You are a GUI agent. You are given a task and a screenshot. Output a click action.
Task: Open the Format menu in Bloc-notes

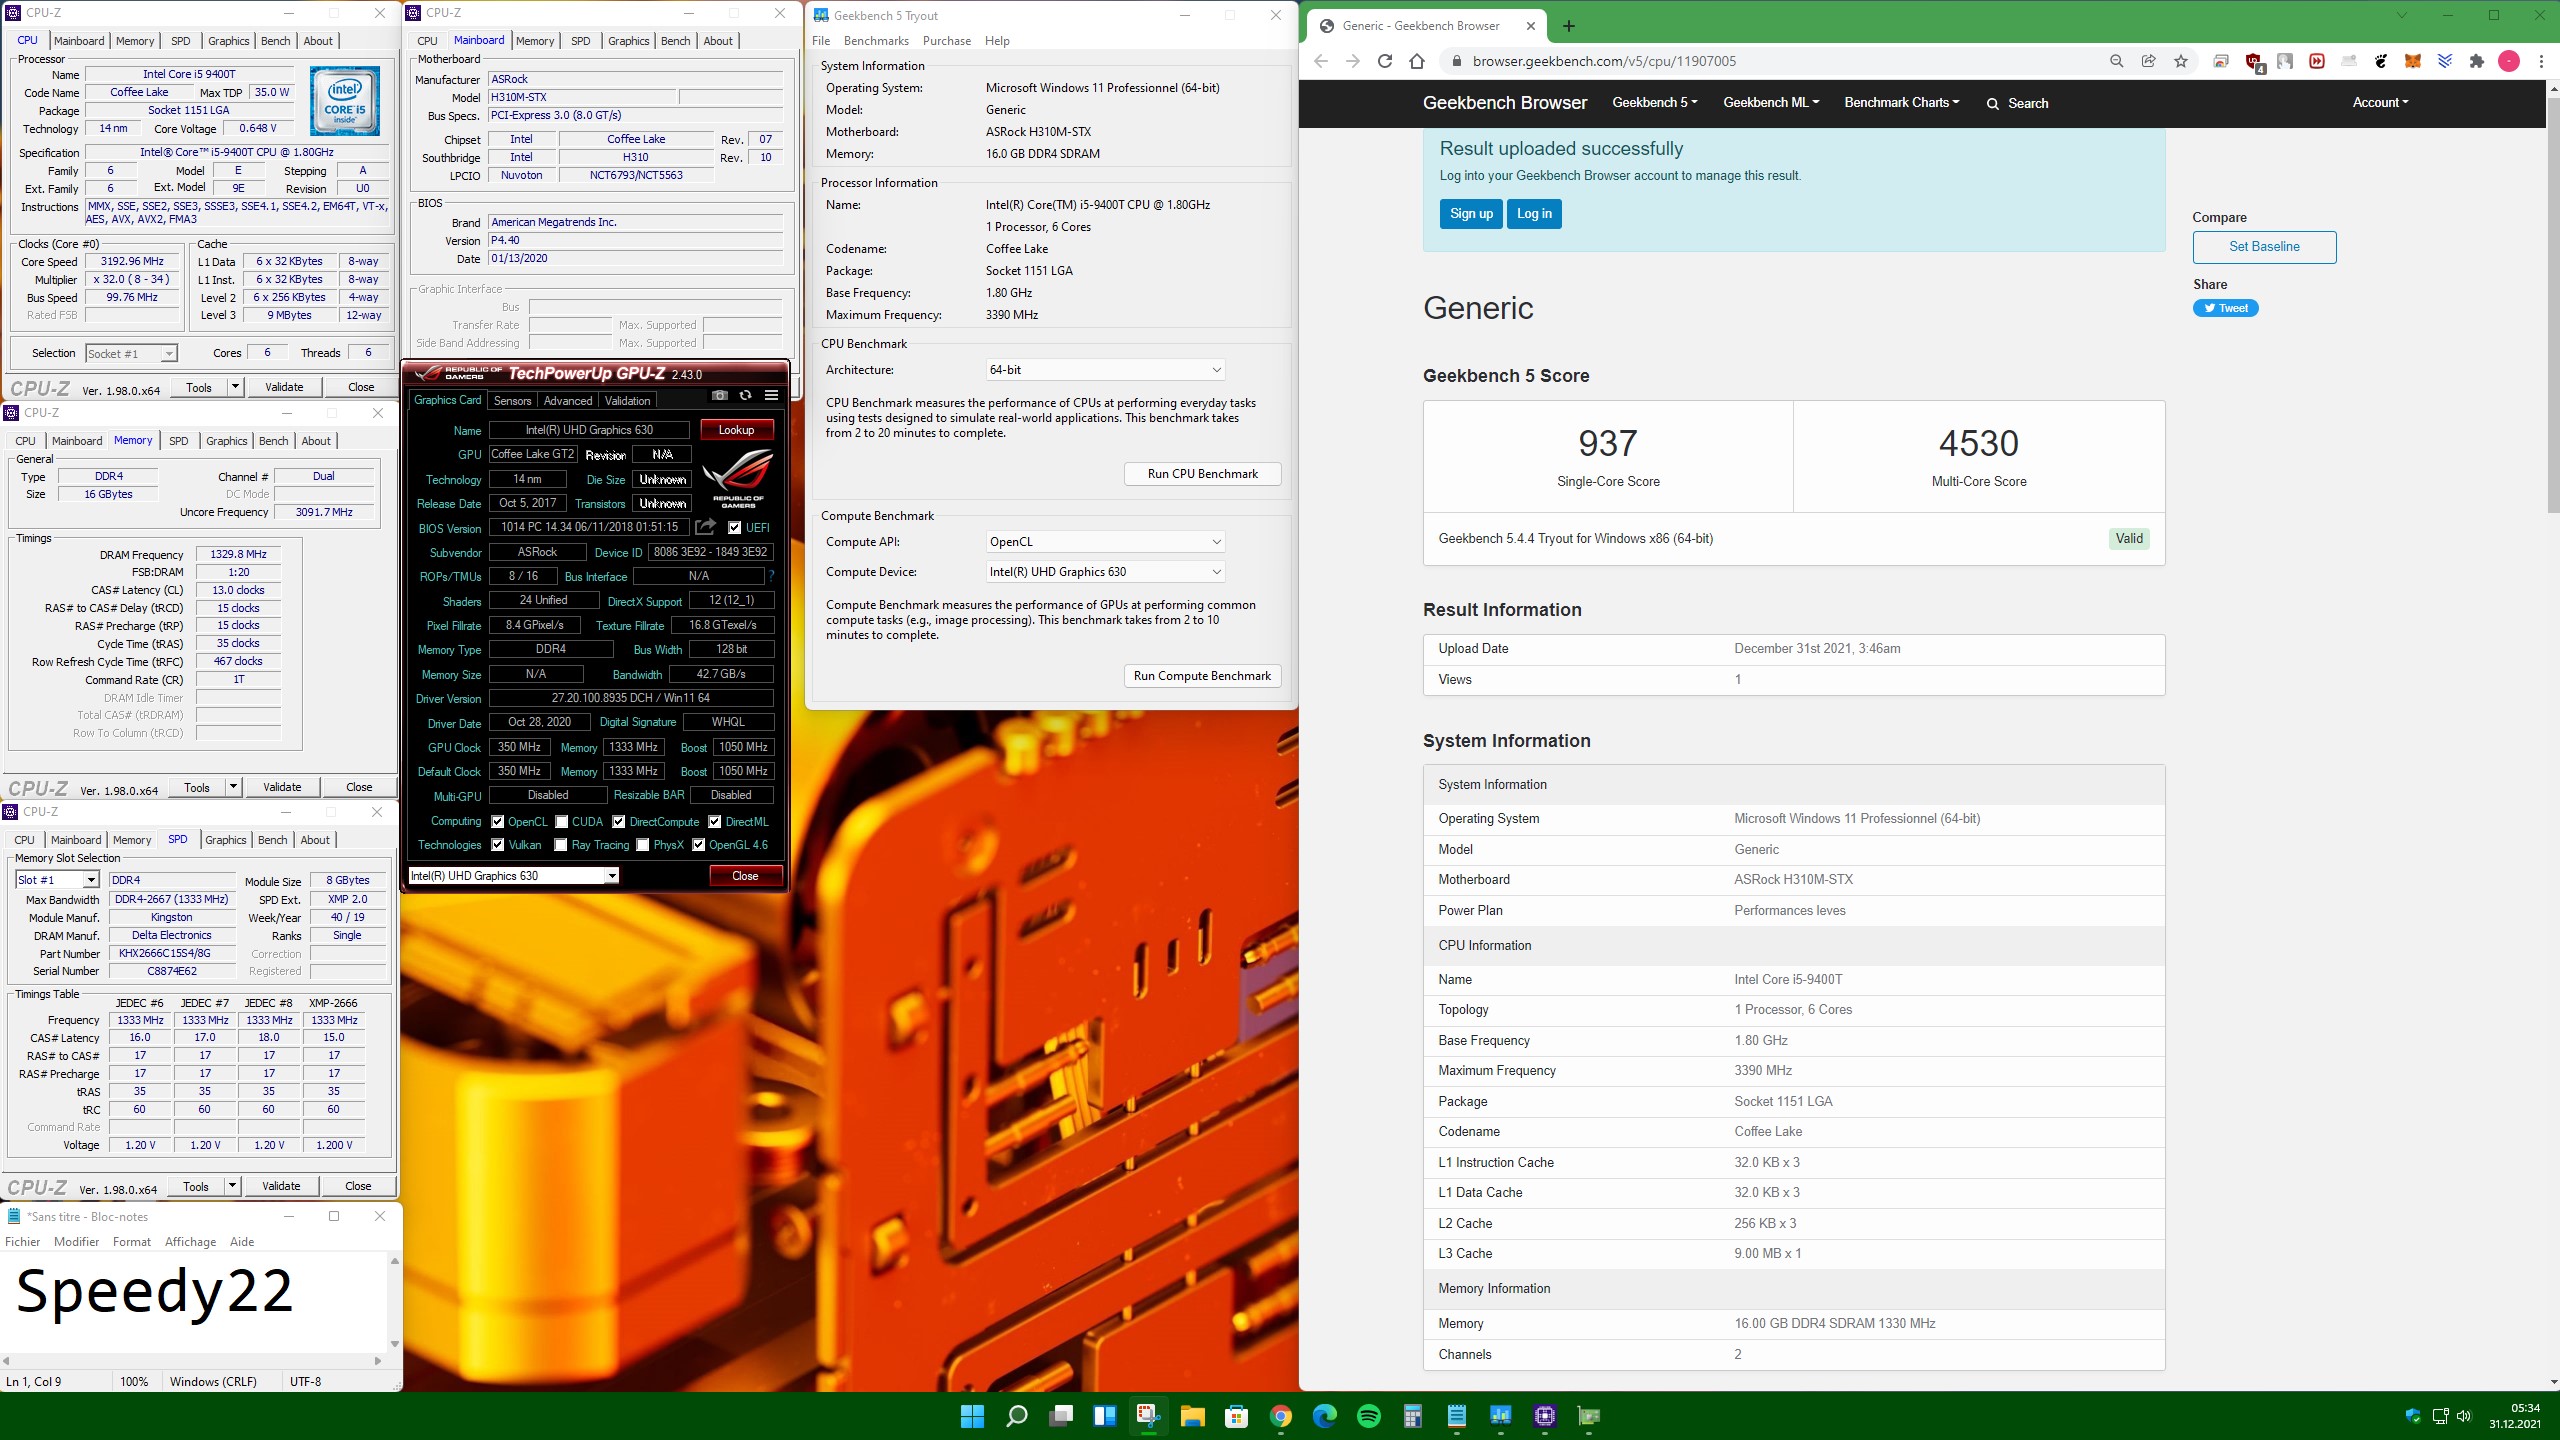click(x=132, y=1242)
